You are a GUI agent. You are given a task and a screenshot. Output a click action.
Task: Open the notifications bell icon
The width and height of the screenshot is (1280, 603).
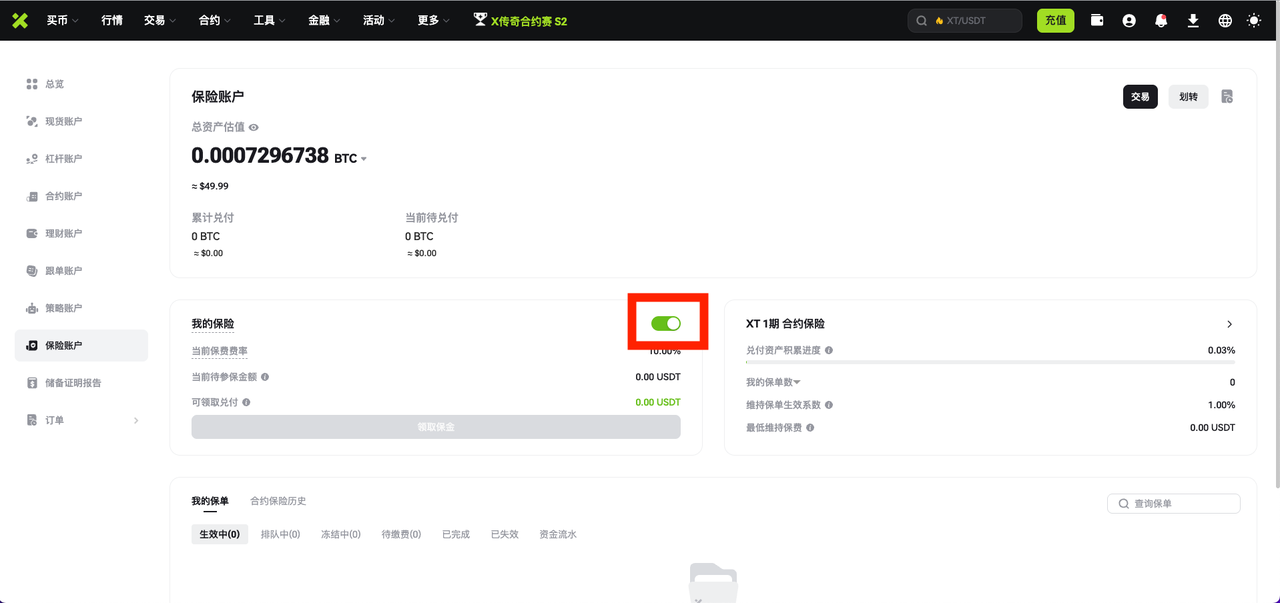coord(1161,20)
